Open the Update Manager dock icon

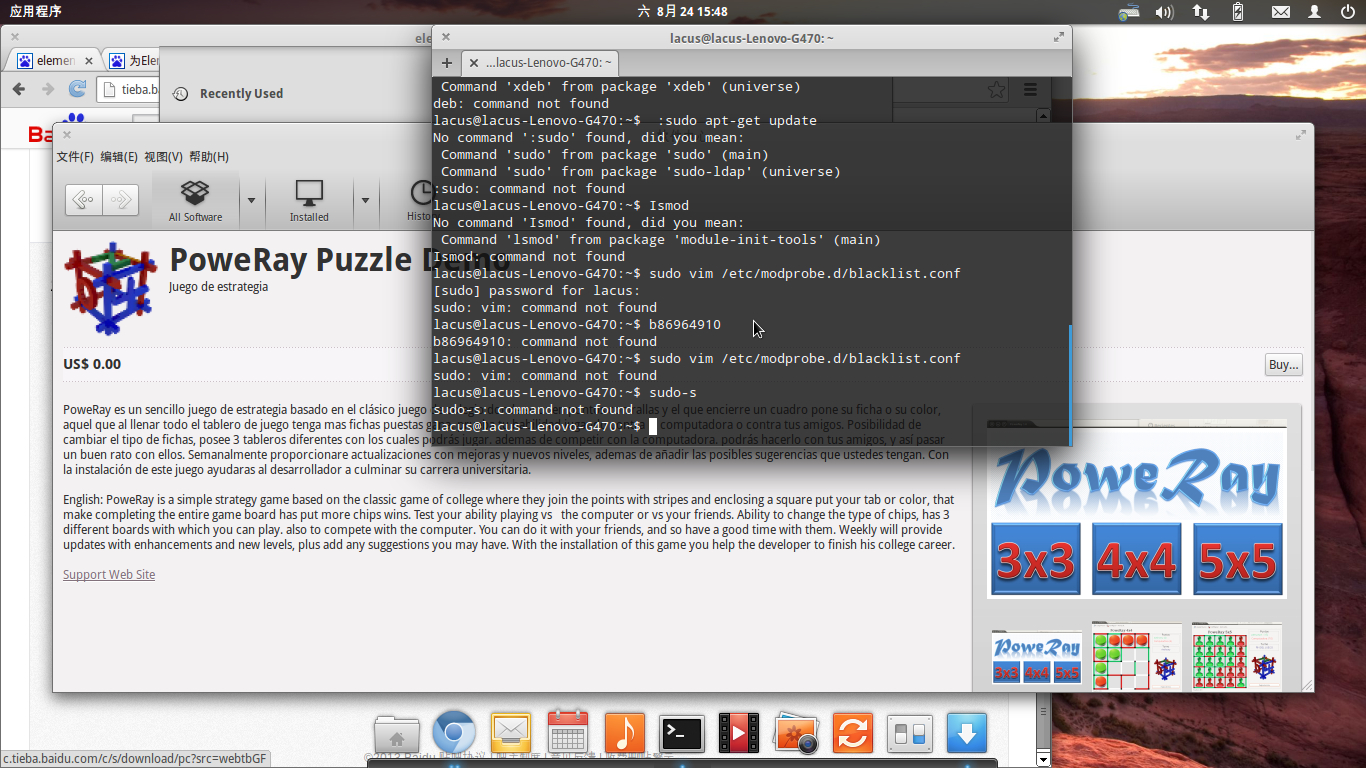pyautogui.click(x=853, y=734)
